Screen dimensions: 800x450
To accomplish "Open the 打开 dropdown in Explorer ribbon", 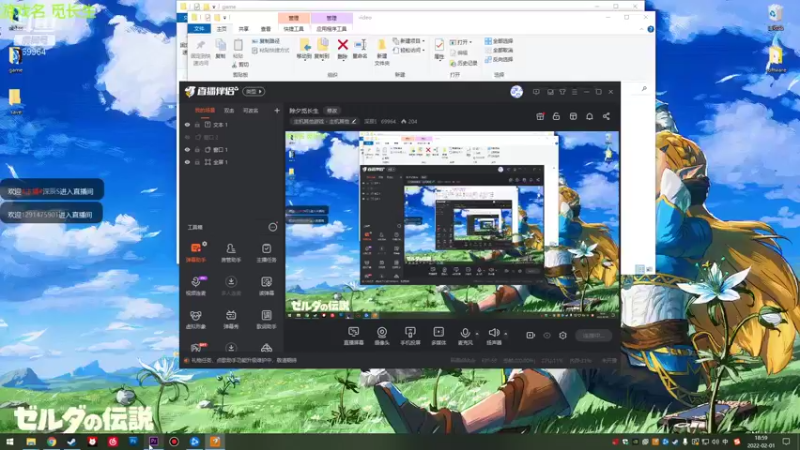I will click(x=461, y=42).
